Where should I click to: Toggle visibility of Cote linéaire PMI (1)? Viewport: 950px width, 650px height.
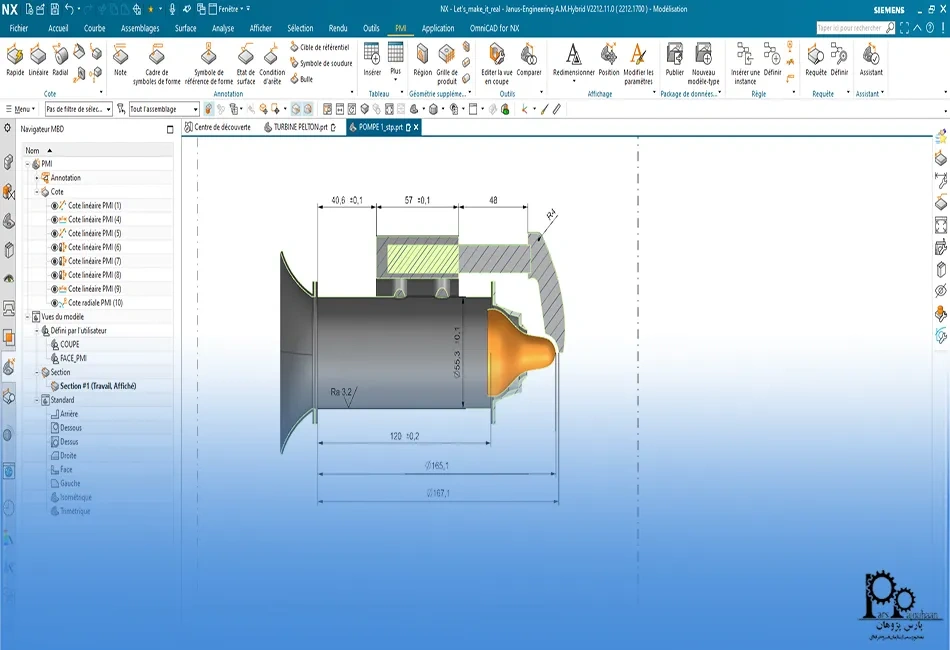point(55,206)
